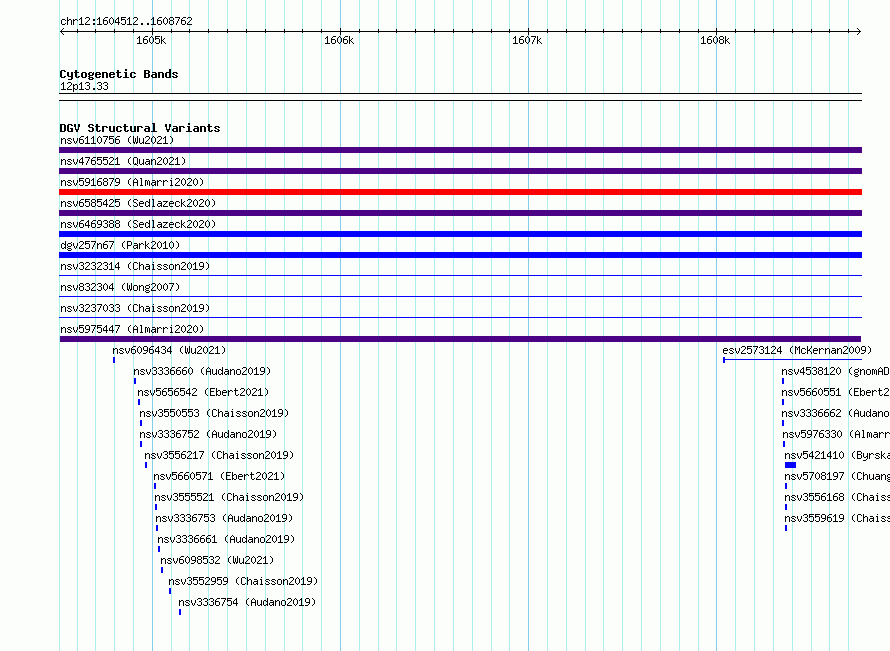Click nsv5976330 variant label
The image size is (890, 651).
click(837, 434)
